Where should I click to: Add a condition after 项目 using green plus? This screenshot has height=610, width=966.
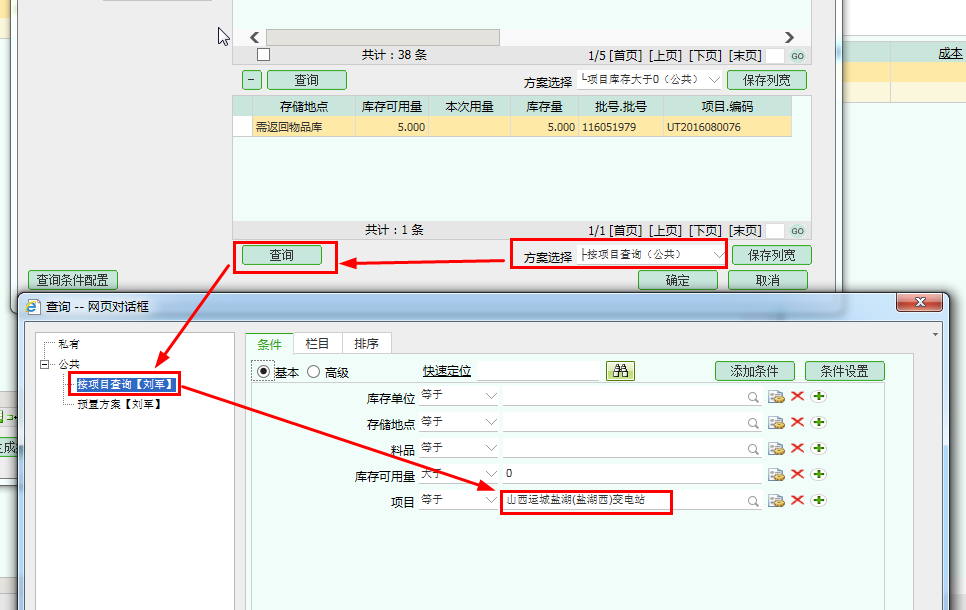[819, 500]
